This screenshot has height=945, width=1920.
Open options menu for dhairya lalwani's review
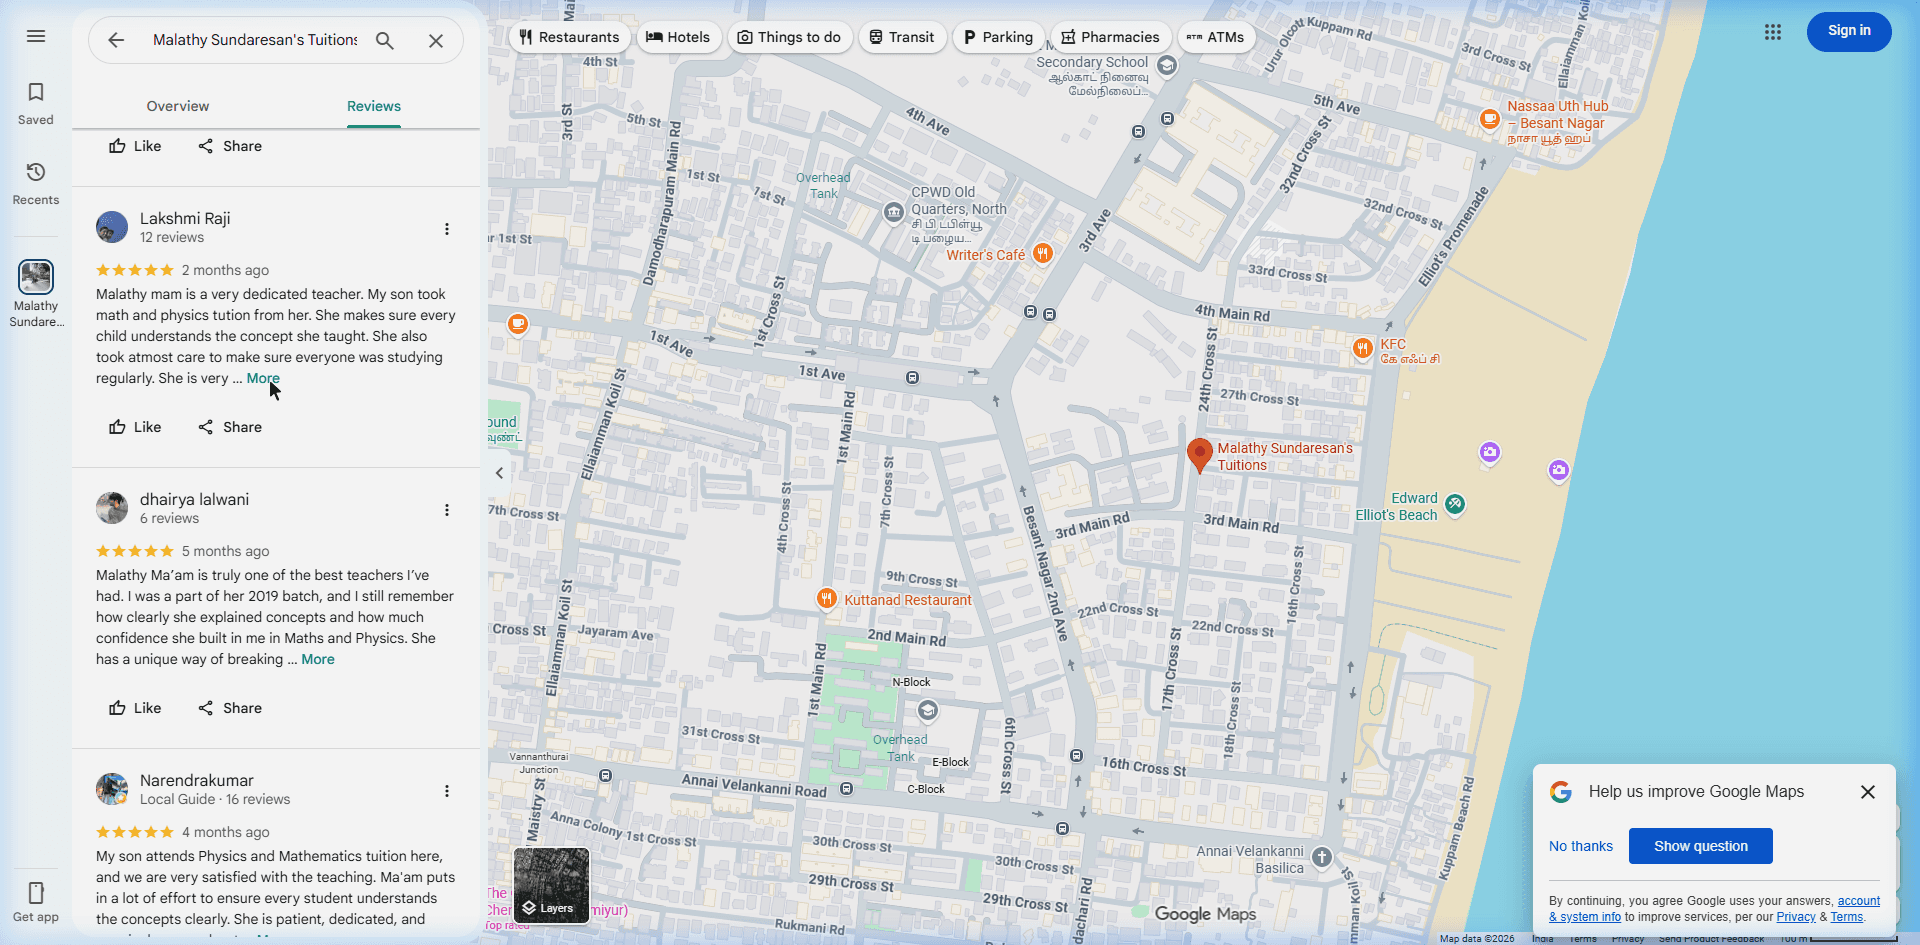point(447,510)
